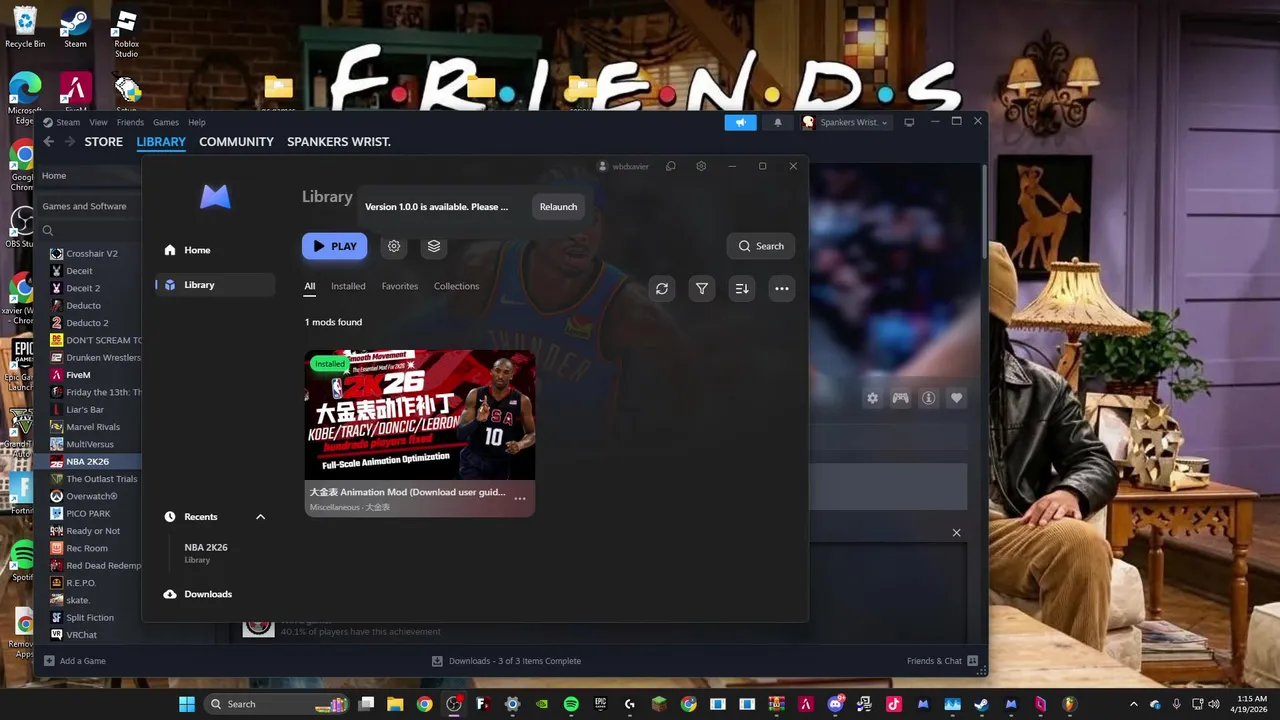1280x720 pixels.
Task: Open Steam COMMUNITY tab
Action: coord(236,142)
